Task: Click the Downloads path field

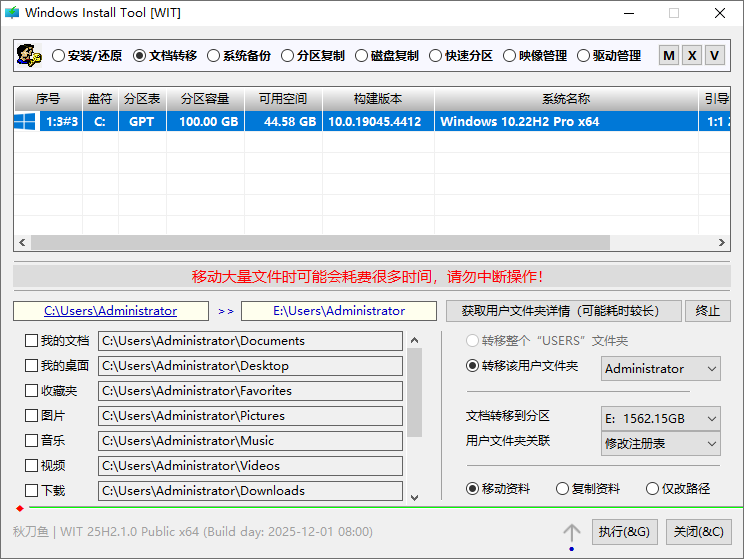Action: click(251, 491)
